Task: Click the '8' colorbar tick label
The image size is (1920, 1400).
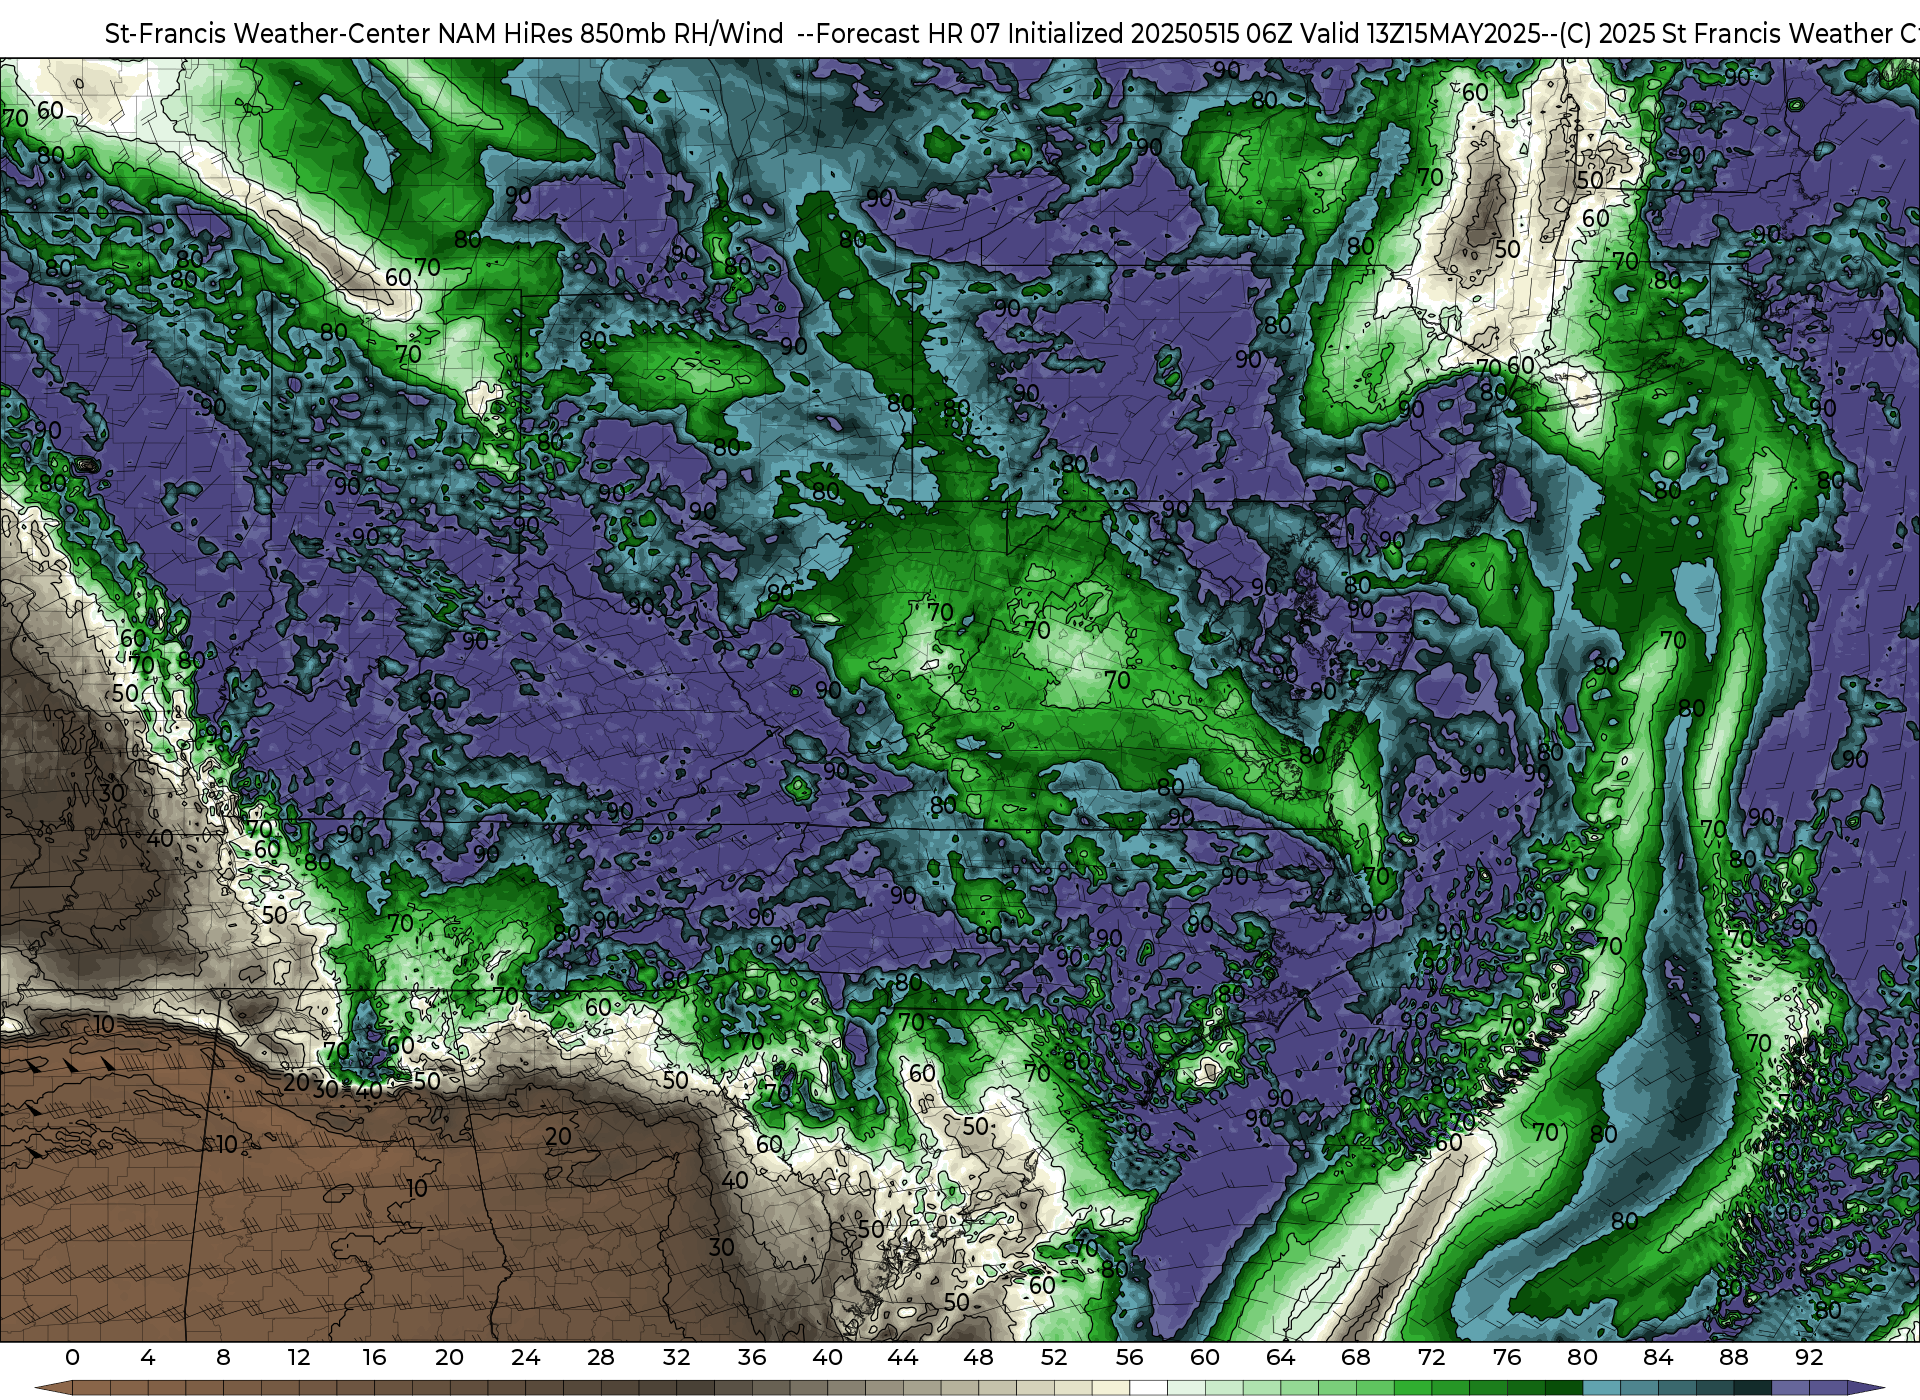Action: [x=223, y=1357]
